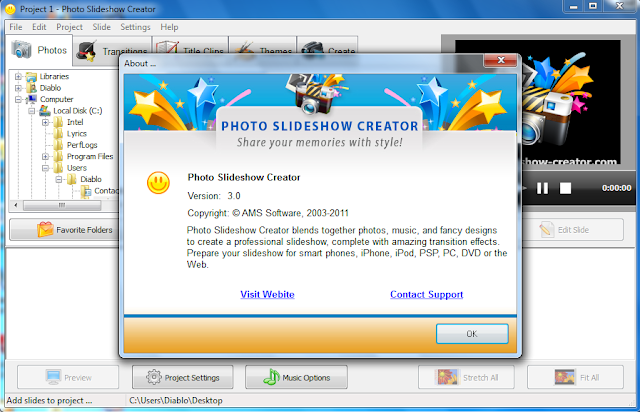Select the Libraries folder icon
The image size is (640, 412).
31,76
